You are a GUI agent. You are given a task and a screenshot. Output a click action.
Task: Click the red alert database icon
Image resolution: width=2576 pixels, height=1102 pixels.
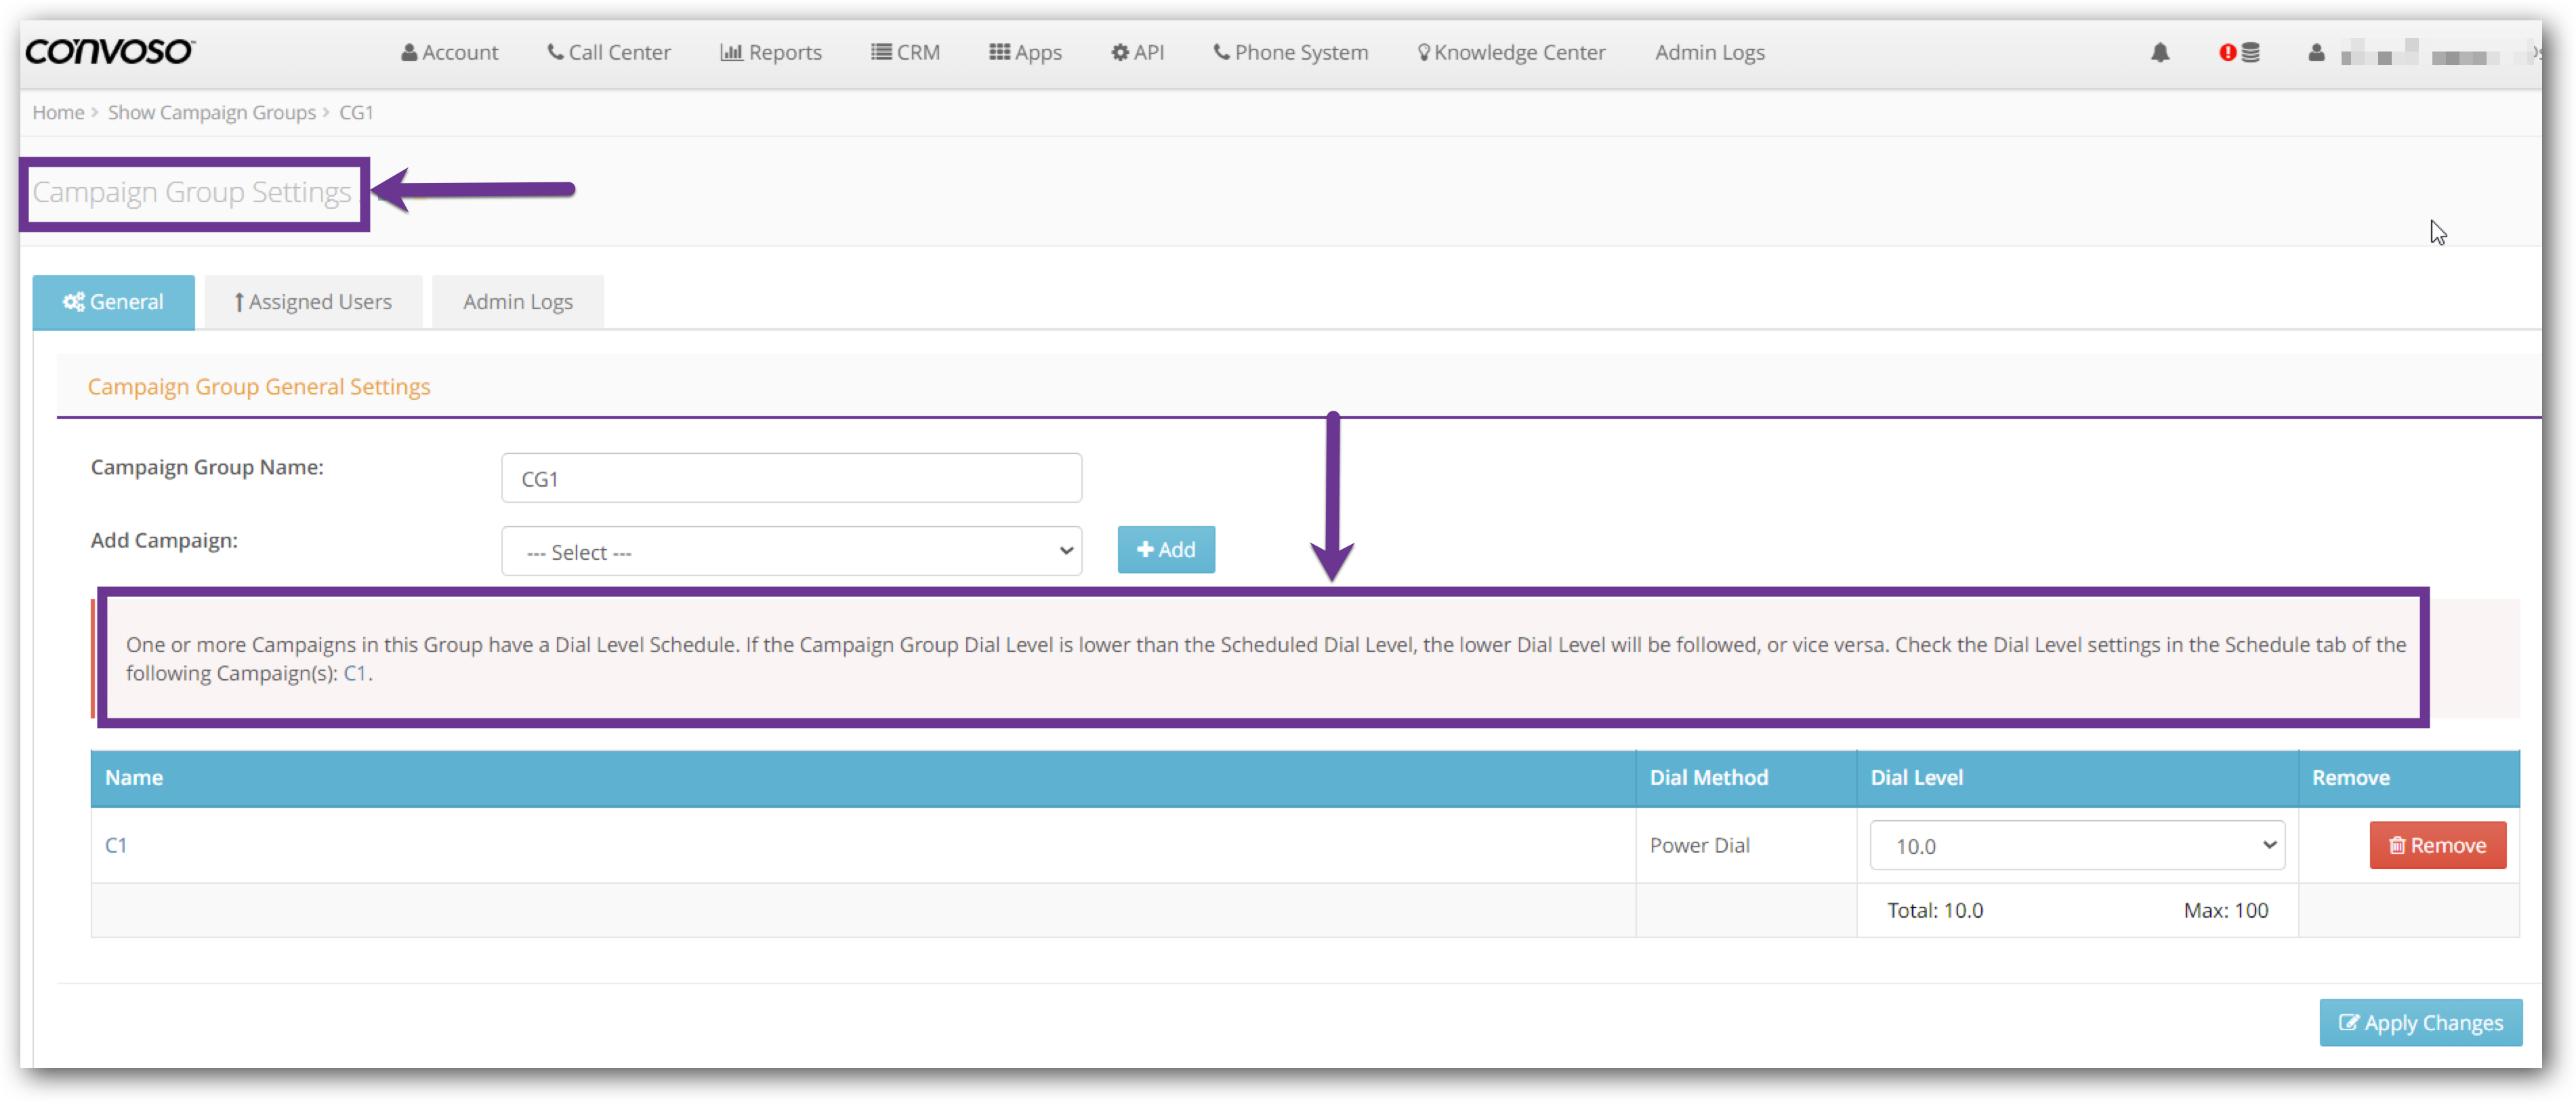(x=2239, y=52)
